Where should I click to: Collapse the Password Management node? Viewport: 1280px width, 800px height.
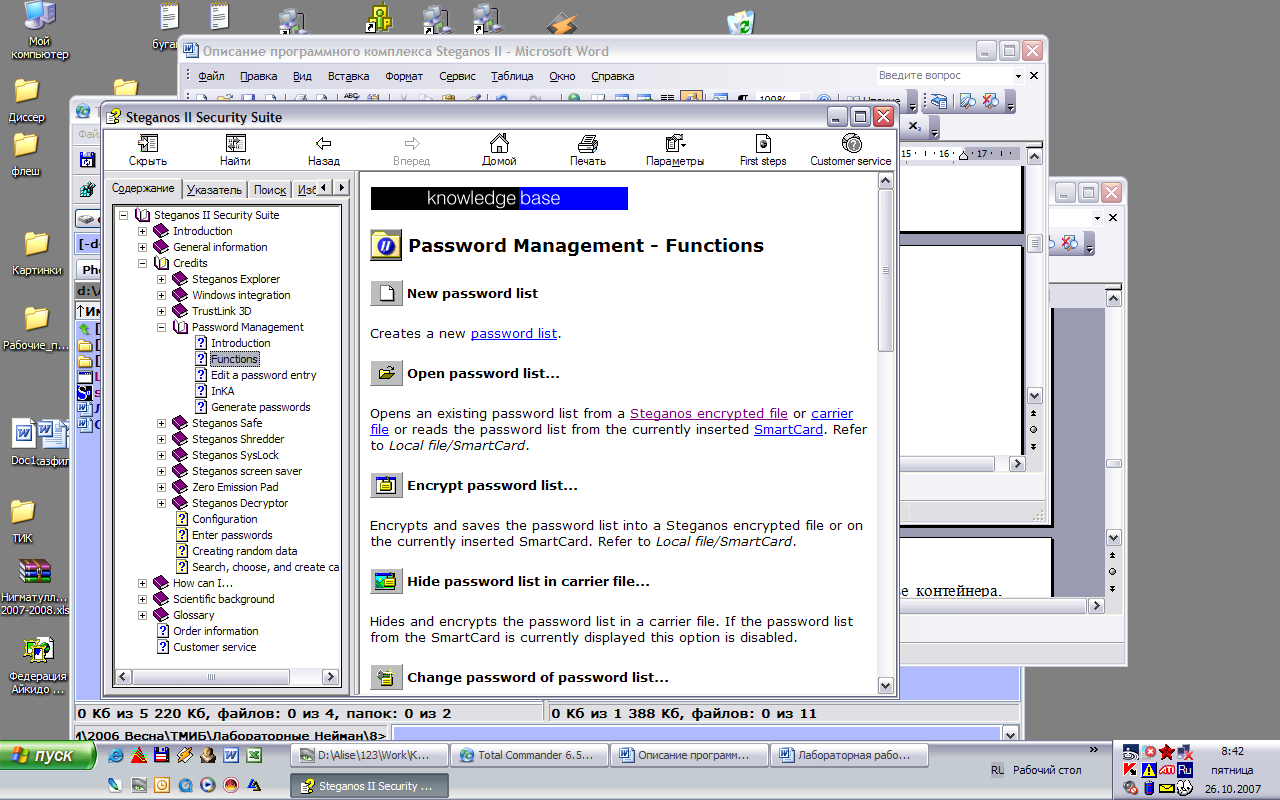pos(162,327)
